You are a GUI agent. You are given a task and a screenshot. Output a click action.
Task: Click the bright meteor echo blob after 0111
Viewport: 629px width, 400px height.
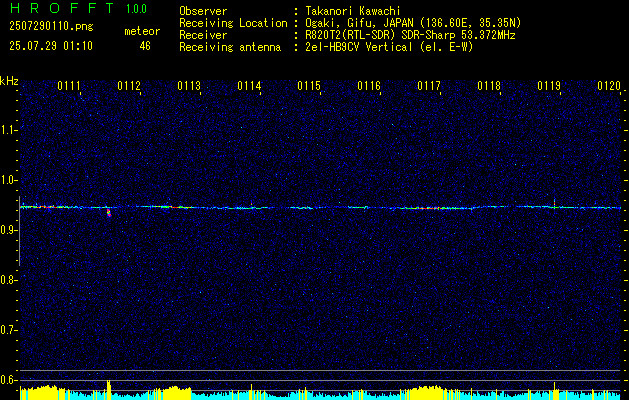108,213
